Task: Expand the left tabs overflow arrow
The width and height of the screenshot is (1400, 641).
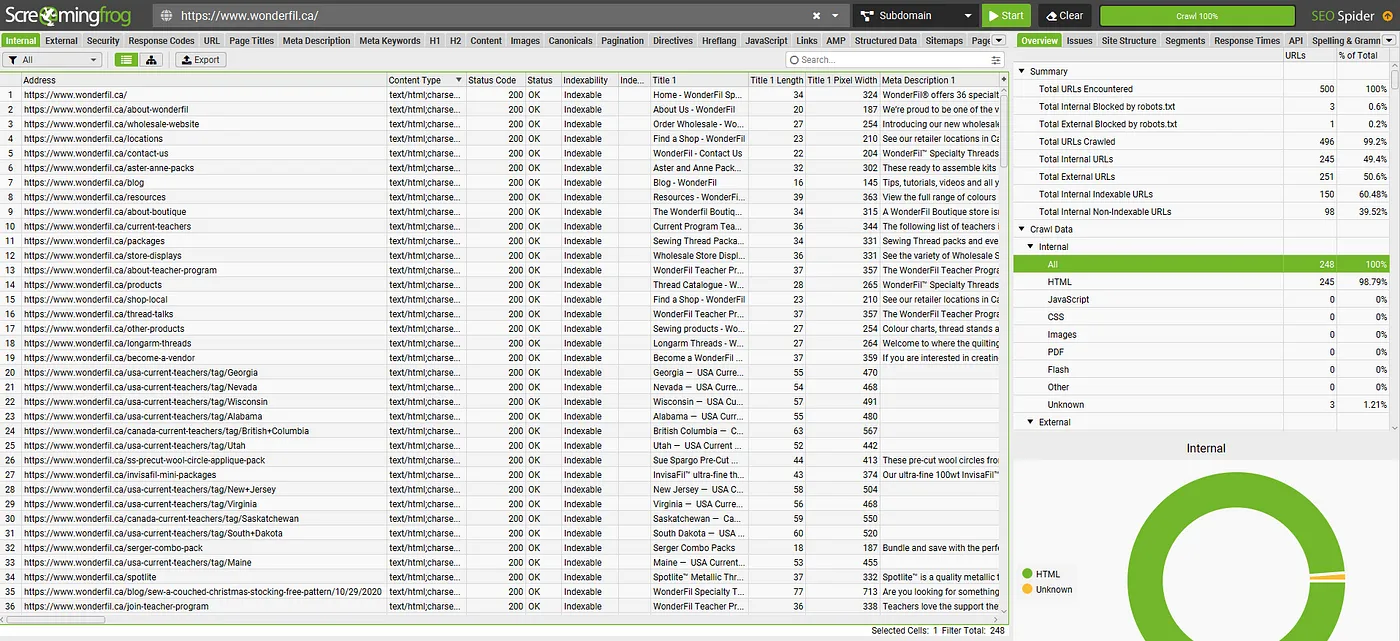Action: tap(998, 41)
